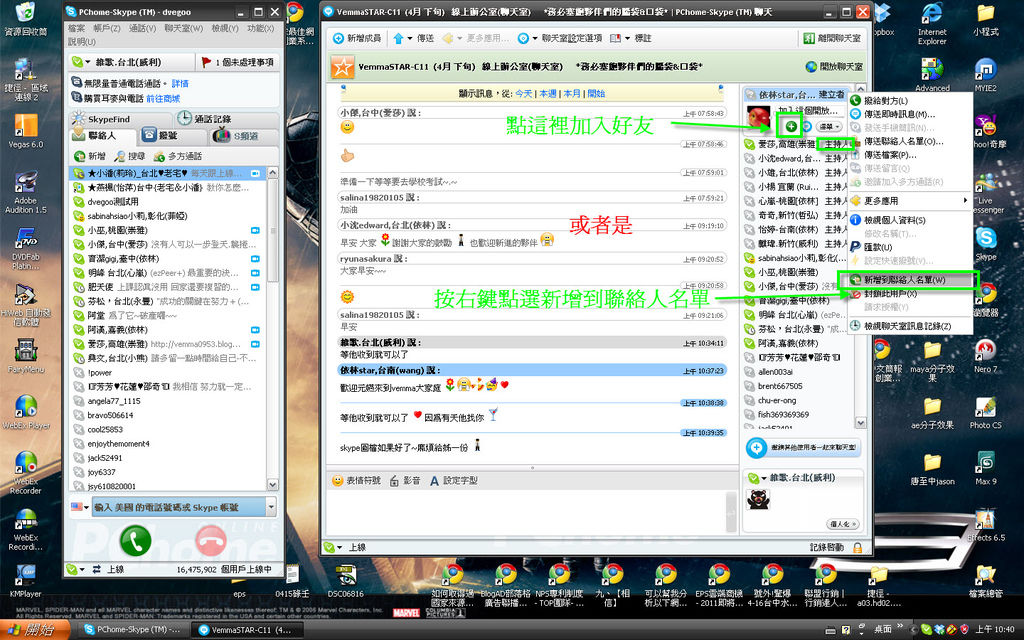Click 表情符號 emoticon icon above message box
This screenshot has height=640, width=1024.
coord(338,481)
